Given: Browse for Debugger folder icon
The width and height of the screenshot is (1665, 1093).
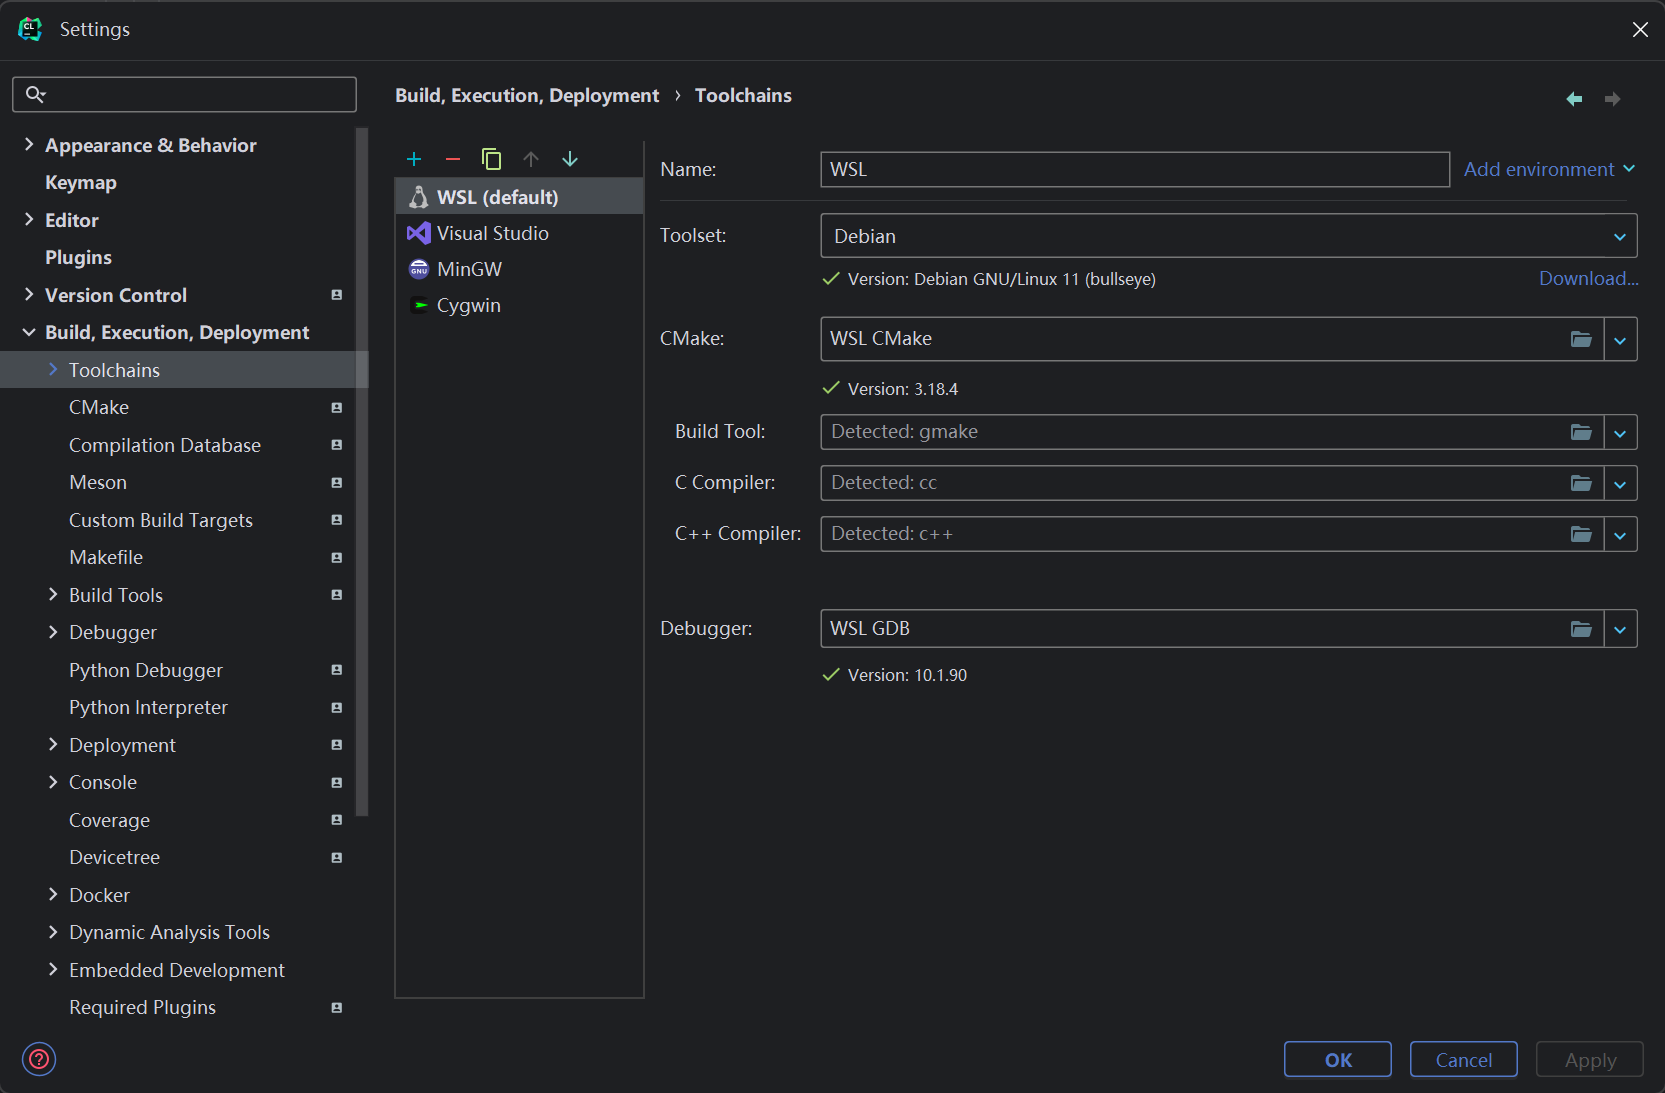Looking at the screenshot, I should [x=1581, y=629].
